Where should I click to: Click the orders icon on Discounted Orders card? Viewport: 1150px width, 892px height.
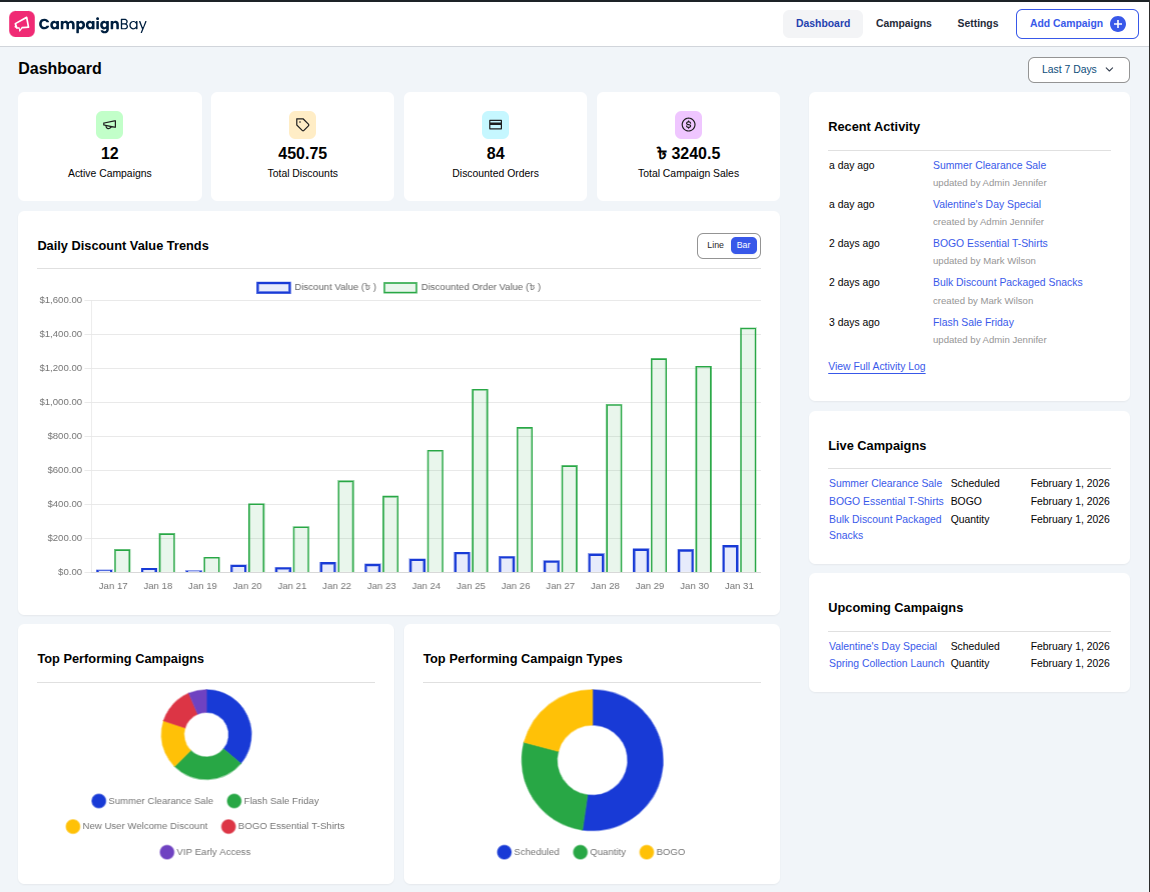point(495,124)
